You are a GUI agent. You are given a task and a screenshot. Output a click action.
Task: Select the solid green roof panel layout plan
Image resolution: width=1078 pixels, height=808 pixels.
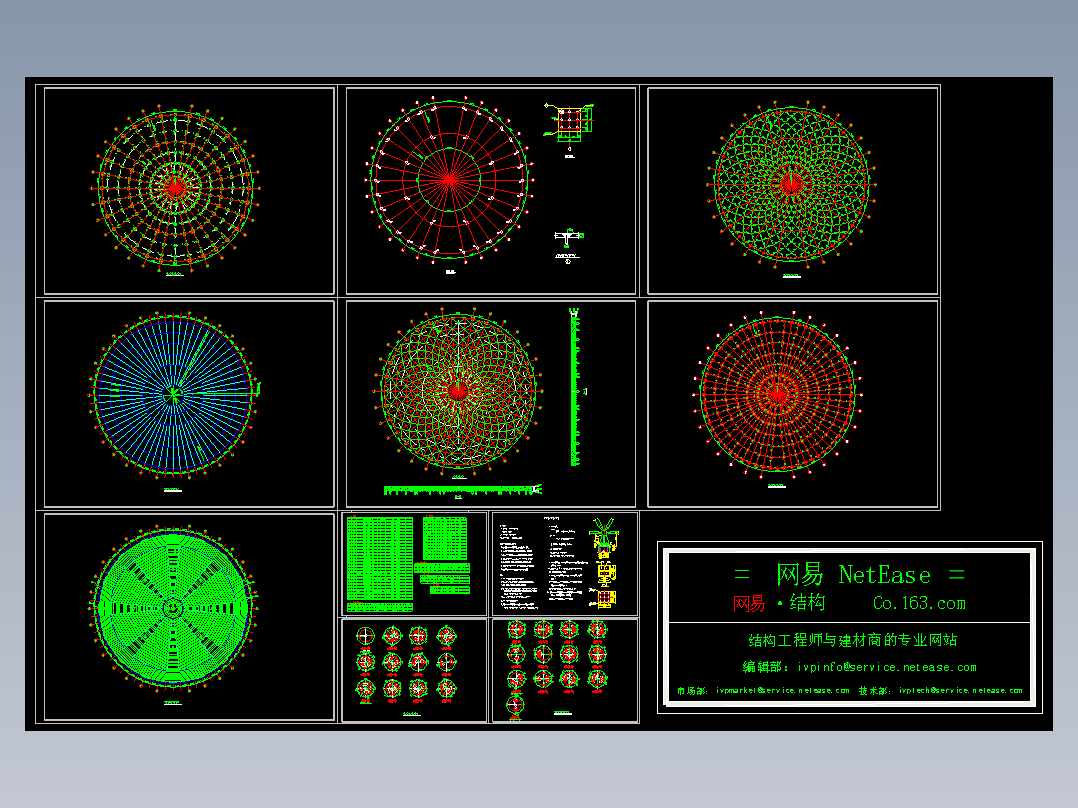pyautogui.click(x=173, y=608)
